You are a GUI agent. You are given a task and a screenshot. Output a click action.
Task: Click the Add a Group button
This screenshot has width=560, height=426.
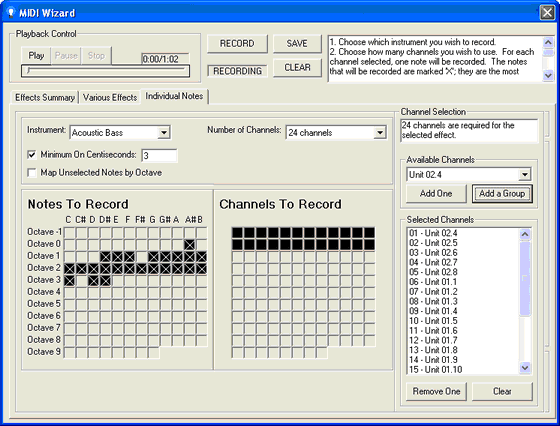[502, 194]
